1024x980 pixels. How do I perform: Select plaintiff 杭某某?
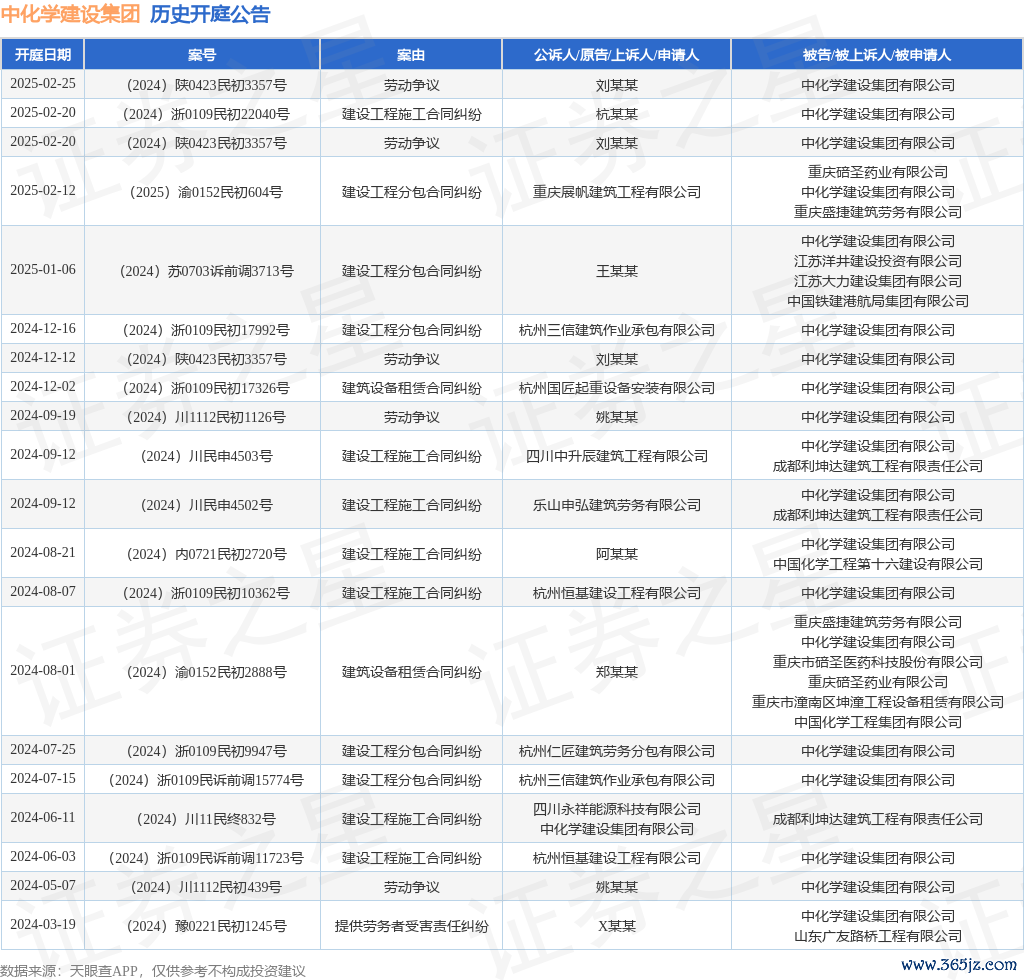pos(616,114)
